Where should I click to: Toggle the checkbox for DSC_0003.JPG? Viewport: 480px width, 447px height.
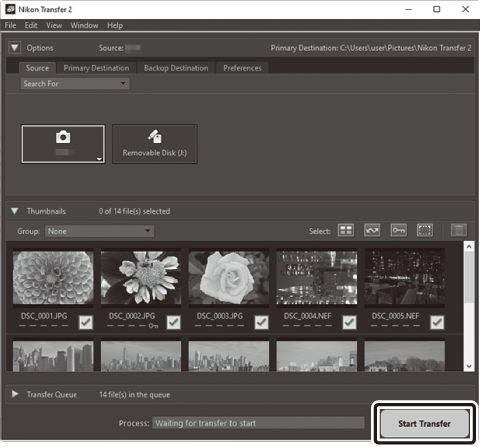[x=262, y=322]
